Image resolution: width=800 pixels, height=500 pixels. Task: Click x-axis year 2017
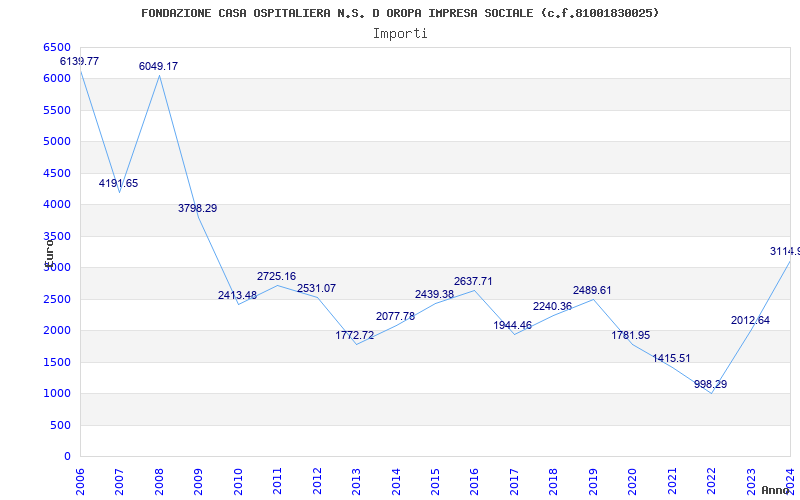(x=514, y=482)
